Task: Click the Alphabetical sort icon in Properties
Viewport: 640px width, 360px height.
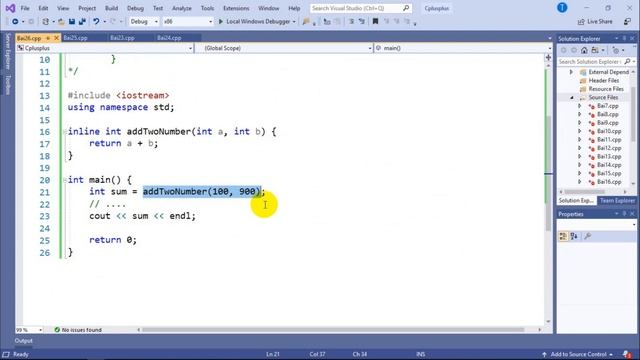Action: pos(574,236)
